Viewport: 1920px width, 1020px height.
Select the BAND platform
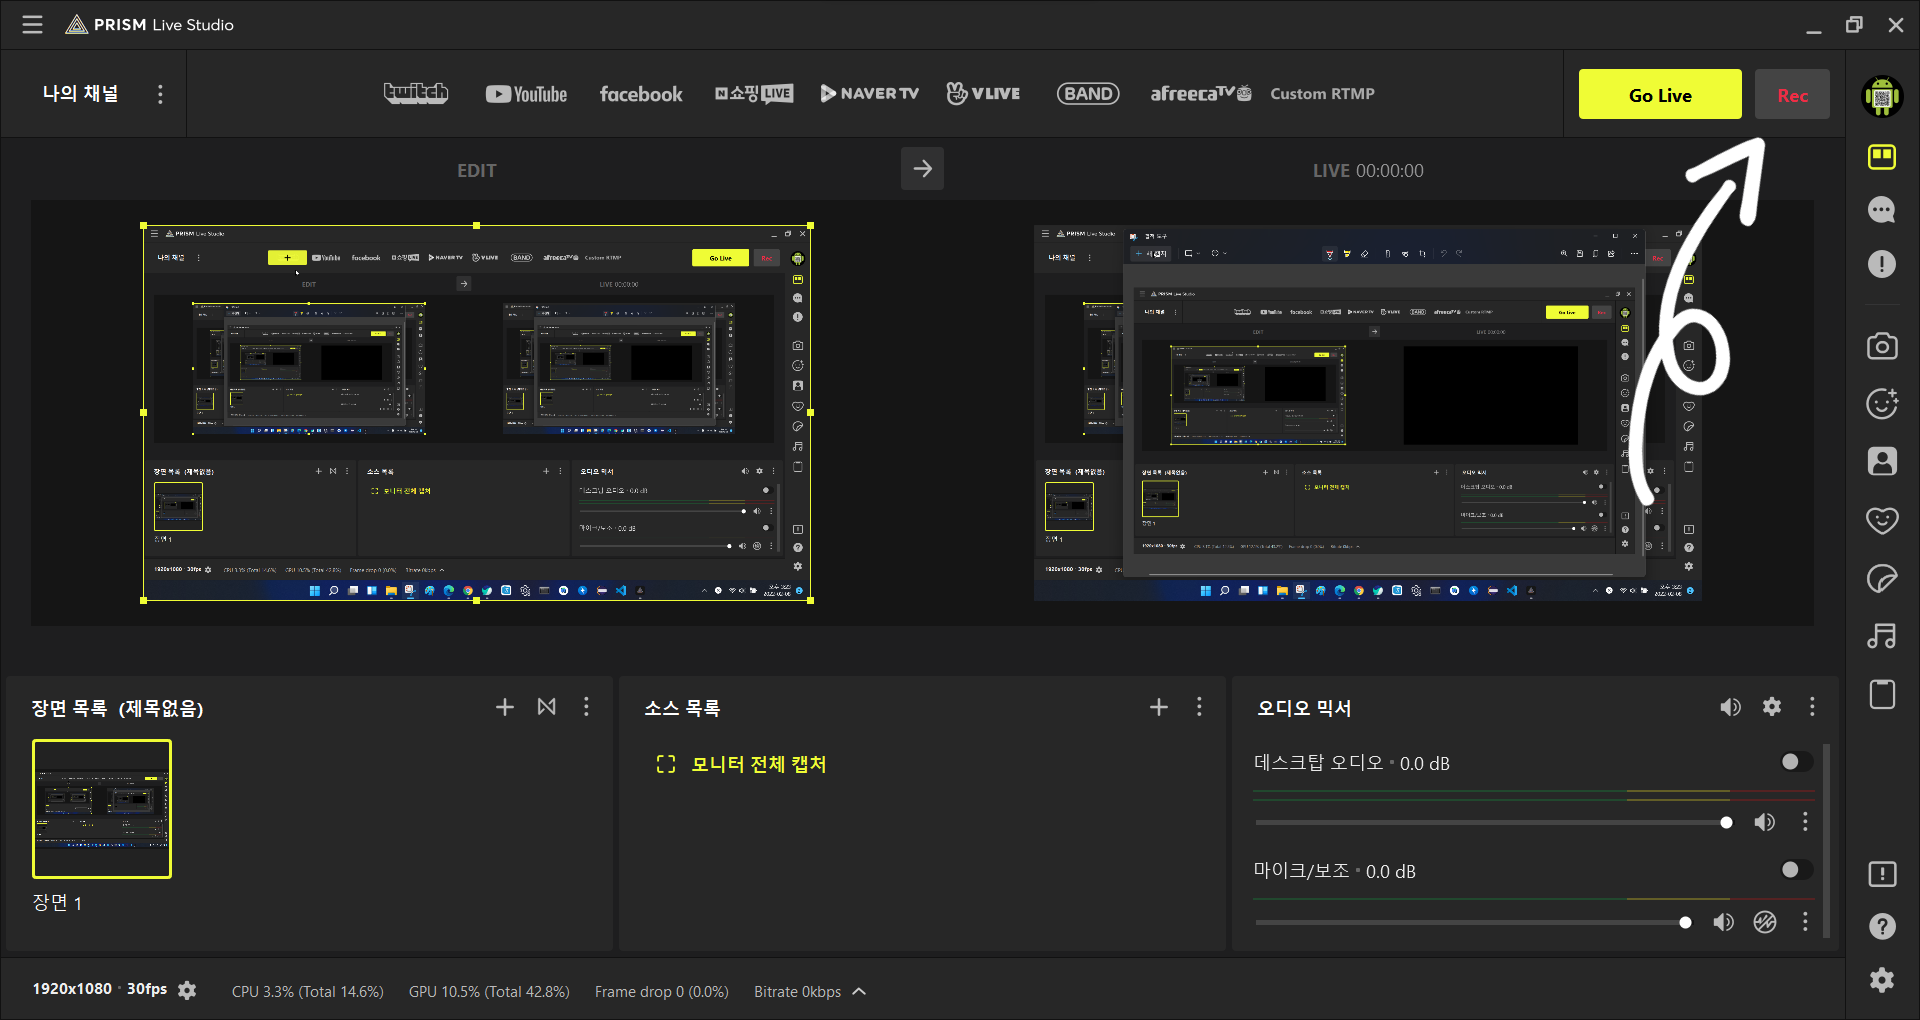[1088, 94]
